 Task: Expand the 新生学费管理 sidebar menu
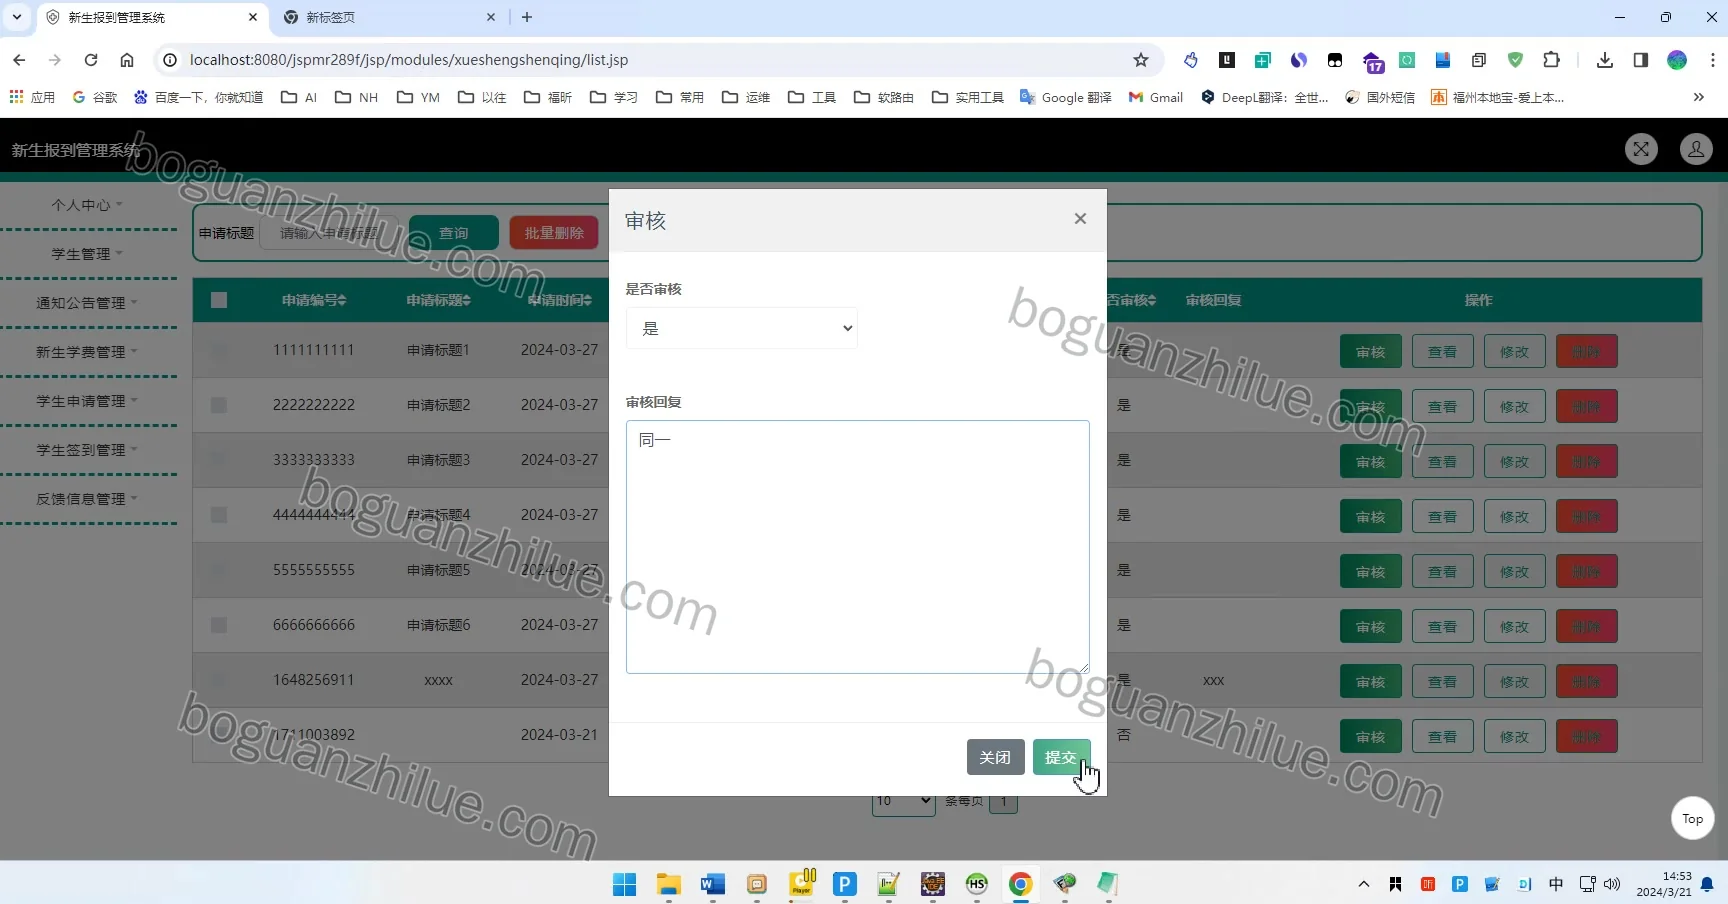click(88, 352)
